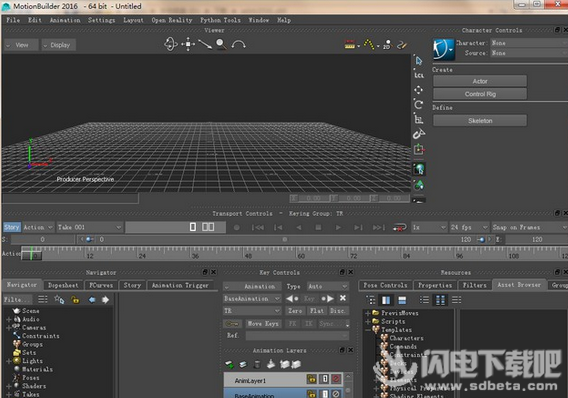568x398 pixels.
Task: Click the Play backward button
Action: point(299,227)
